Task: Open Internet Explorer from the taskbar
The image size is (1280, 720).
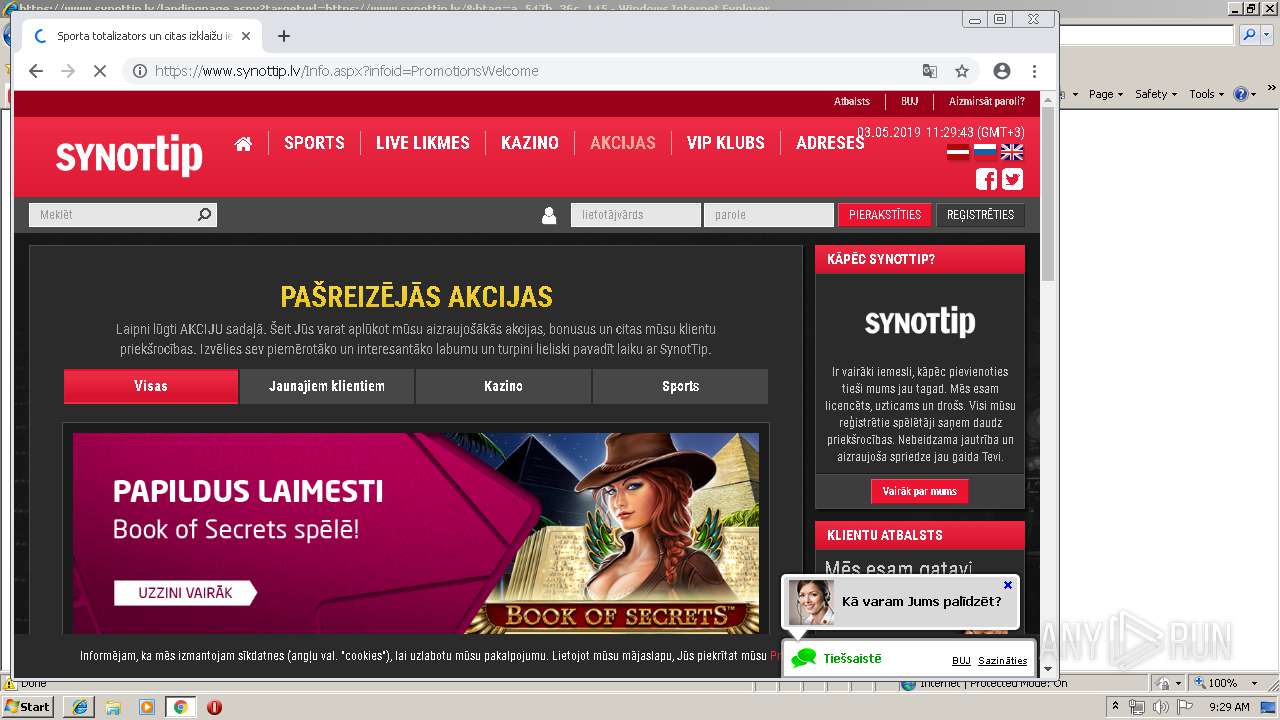Action: click(x=79, y=707)
